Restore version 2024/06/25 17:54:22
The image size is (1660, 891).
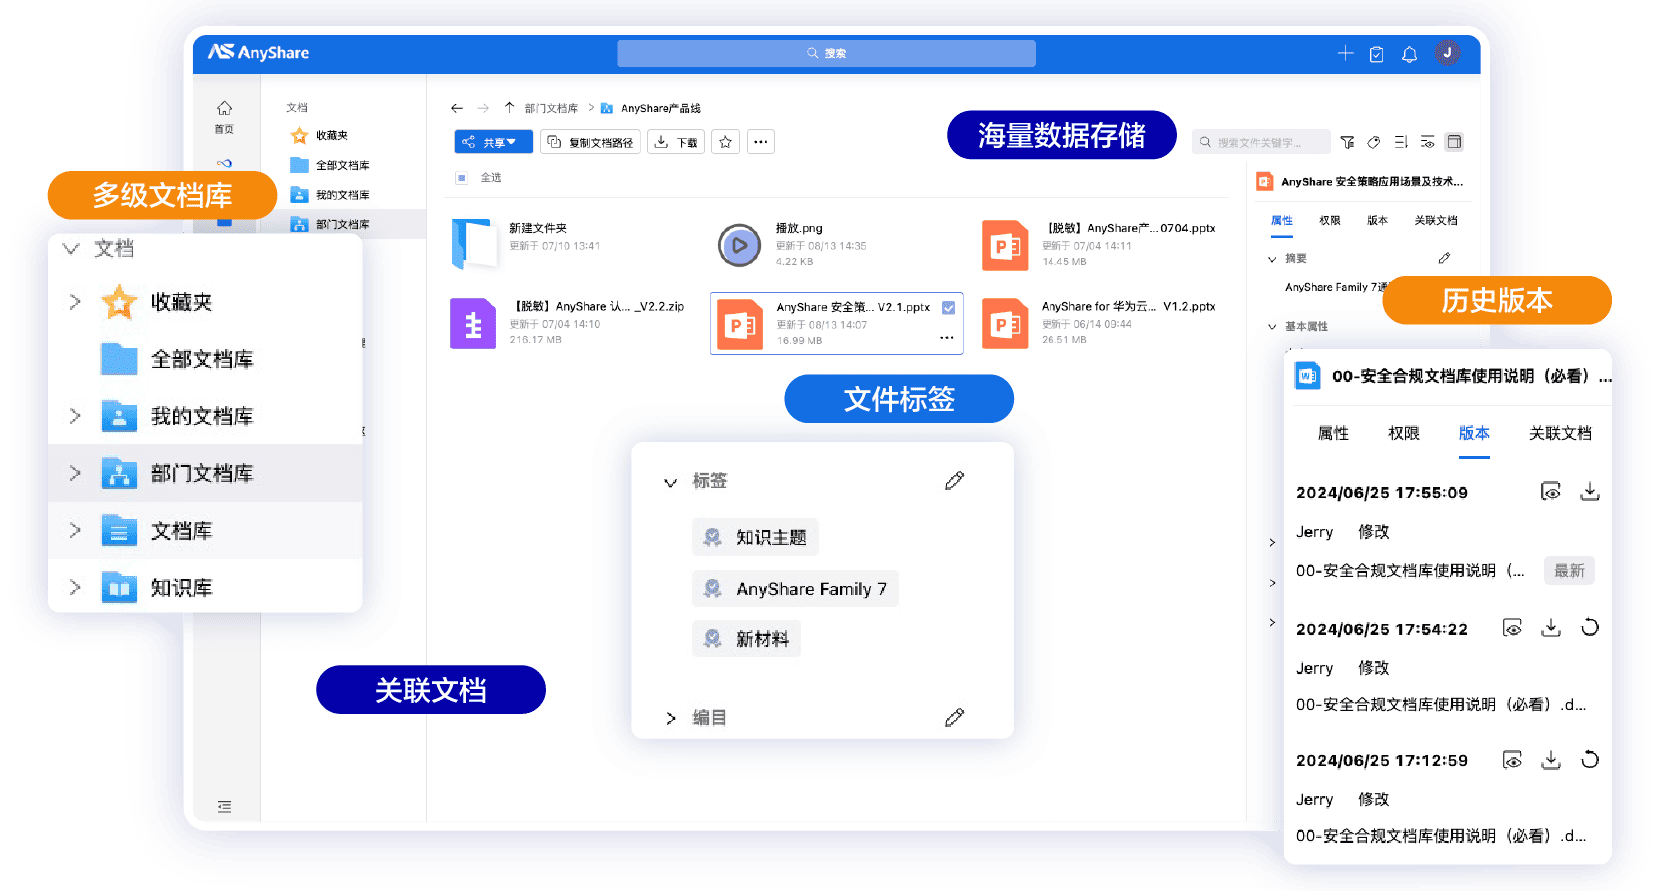pos(1590,628)
